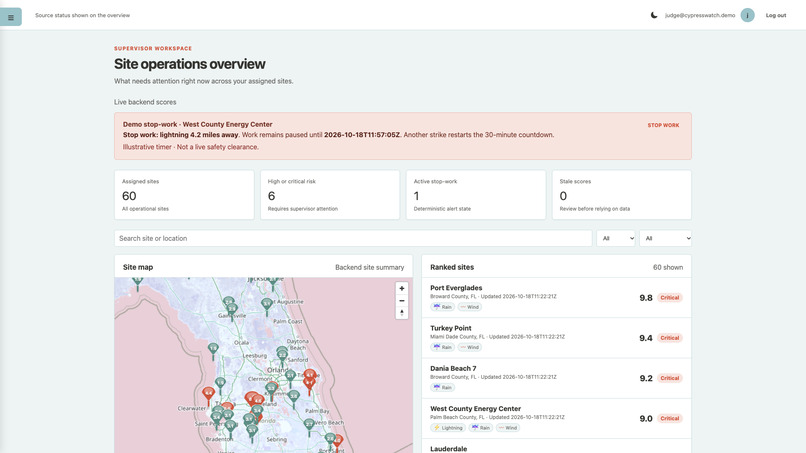Click the Backend site summary label
Viewport: 806px width, 453px height.
coord(370,267)
